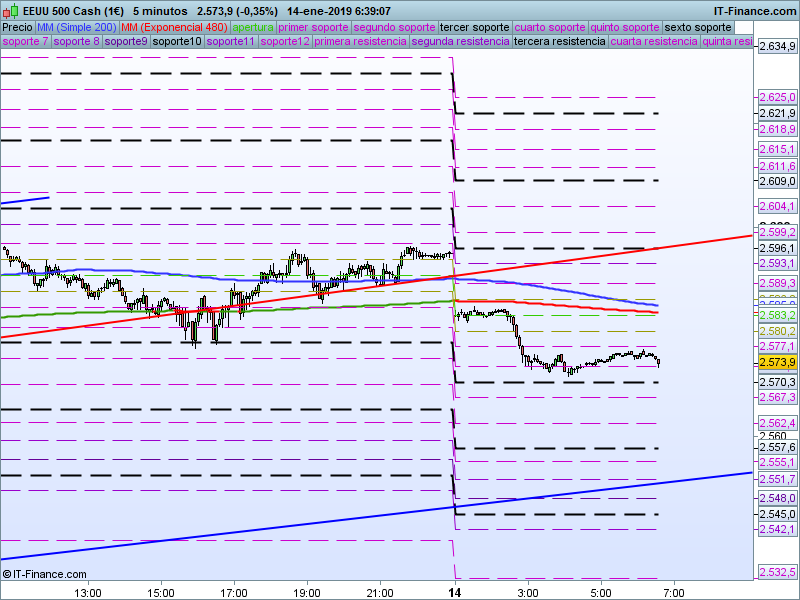Screen dimensions: 800x600
Task: Click the 2.580,2 price axis label
Action: 777,331
